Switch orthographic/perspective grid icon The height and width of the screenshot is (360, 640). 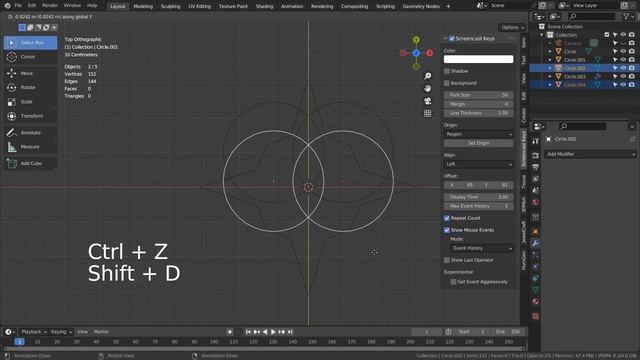coord(427,113)
